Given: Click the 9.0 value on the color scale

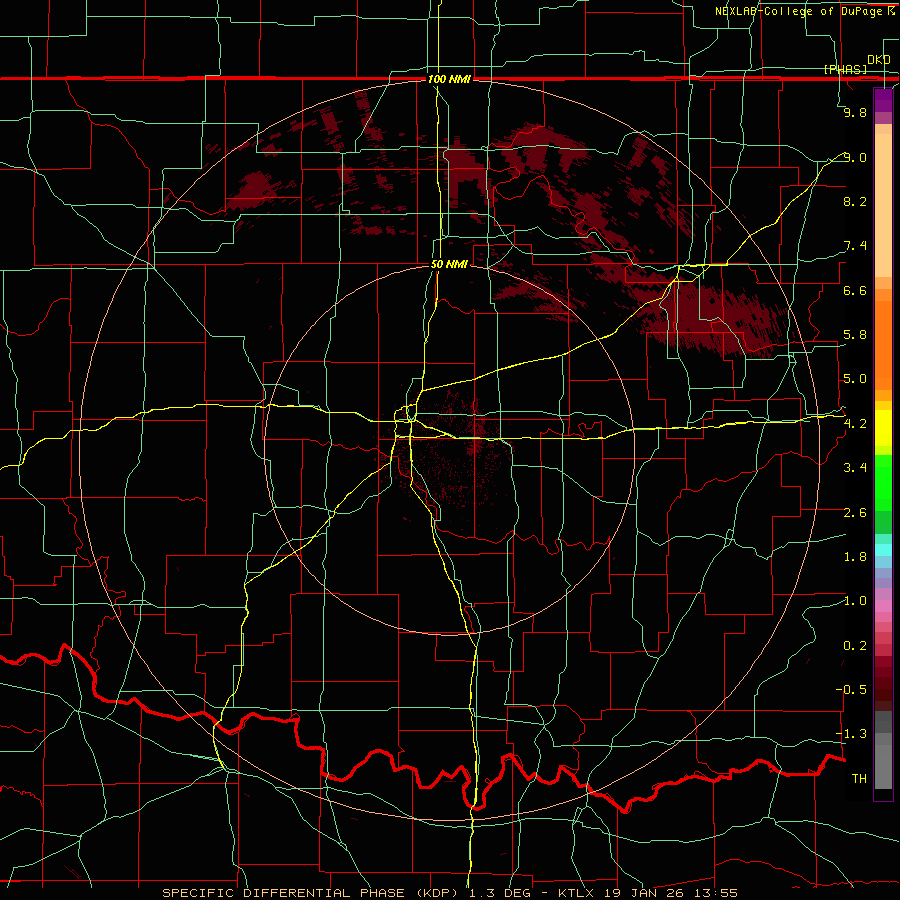Looking at the screenshot, I should [855, 158].
